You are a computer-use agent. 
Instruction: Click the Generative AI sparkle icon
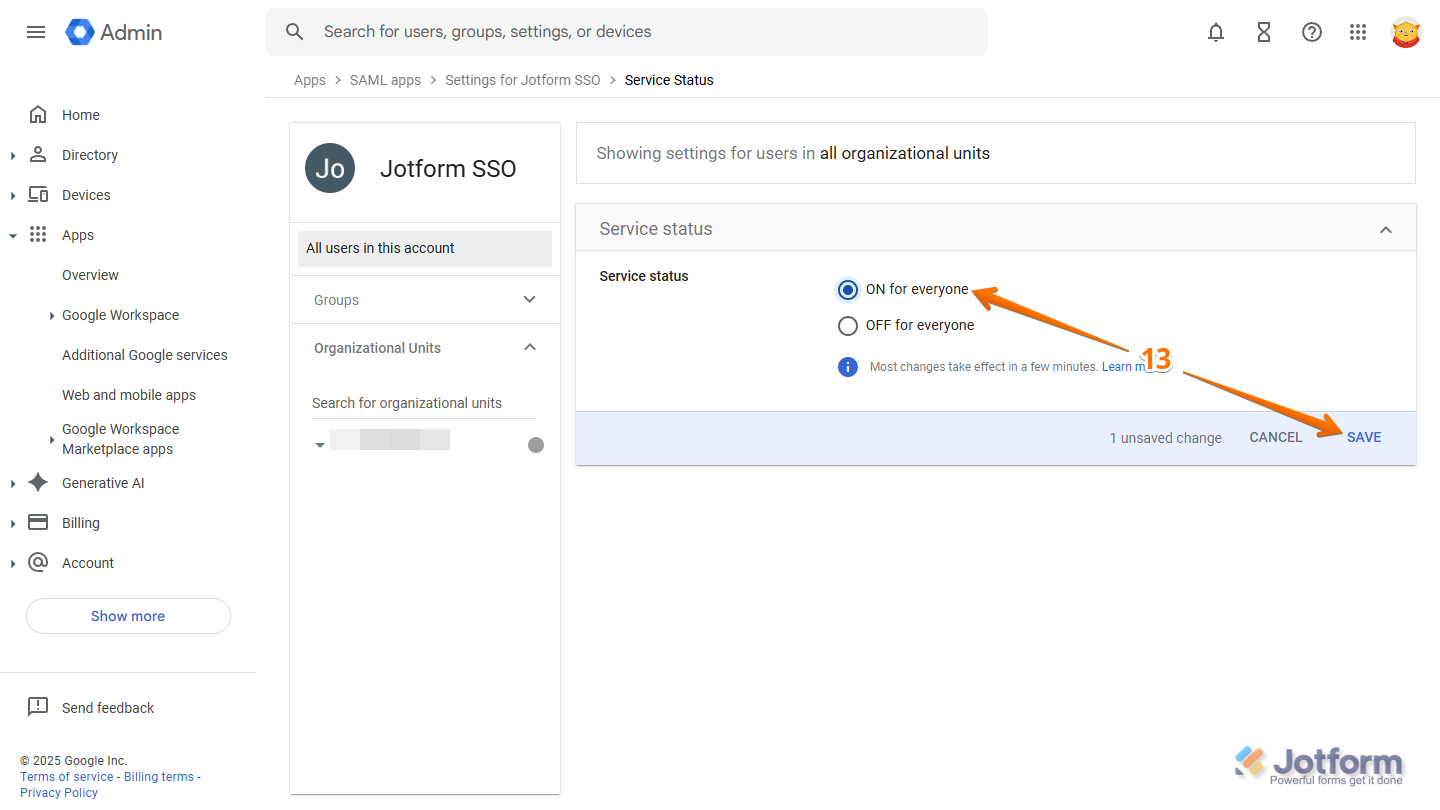point(38,482)
